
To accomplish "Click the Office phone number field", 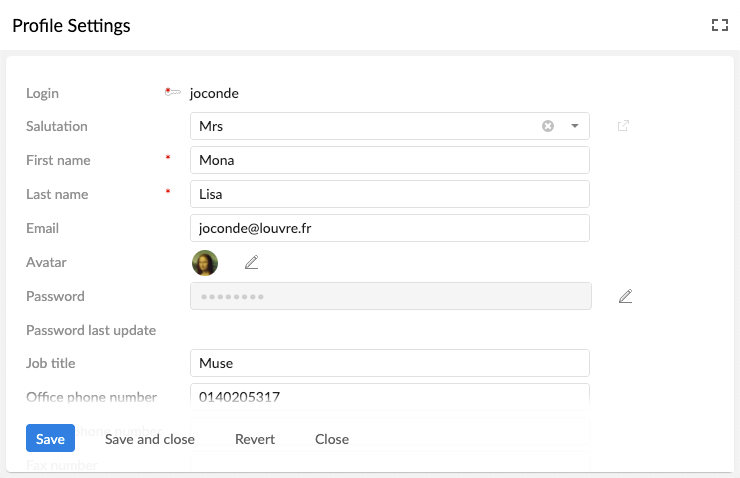I will coord(389,395).
